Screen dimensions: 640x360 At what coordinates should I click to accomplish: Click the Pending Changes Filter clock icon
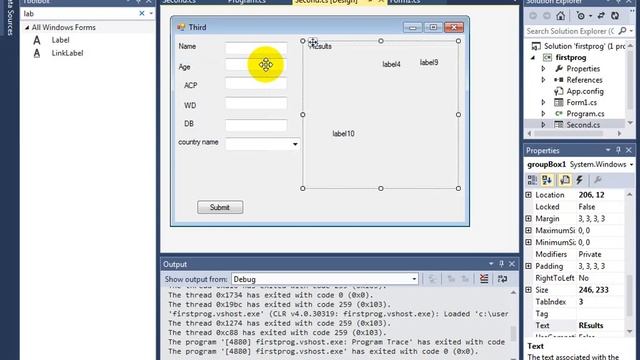coord(580,16)
